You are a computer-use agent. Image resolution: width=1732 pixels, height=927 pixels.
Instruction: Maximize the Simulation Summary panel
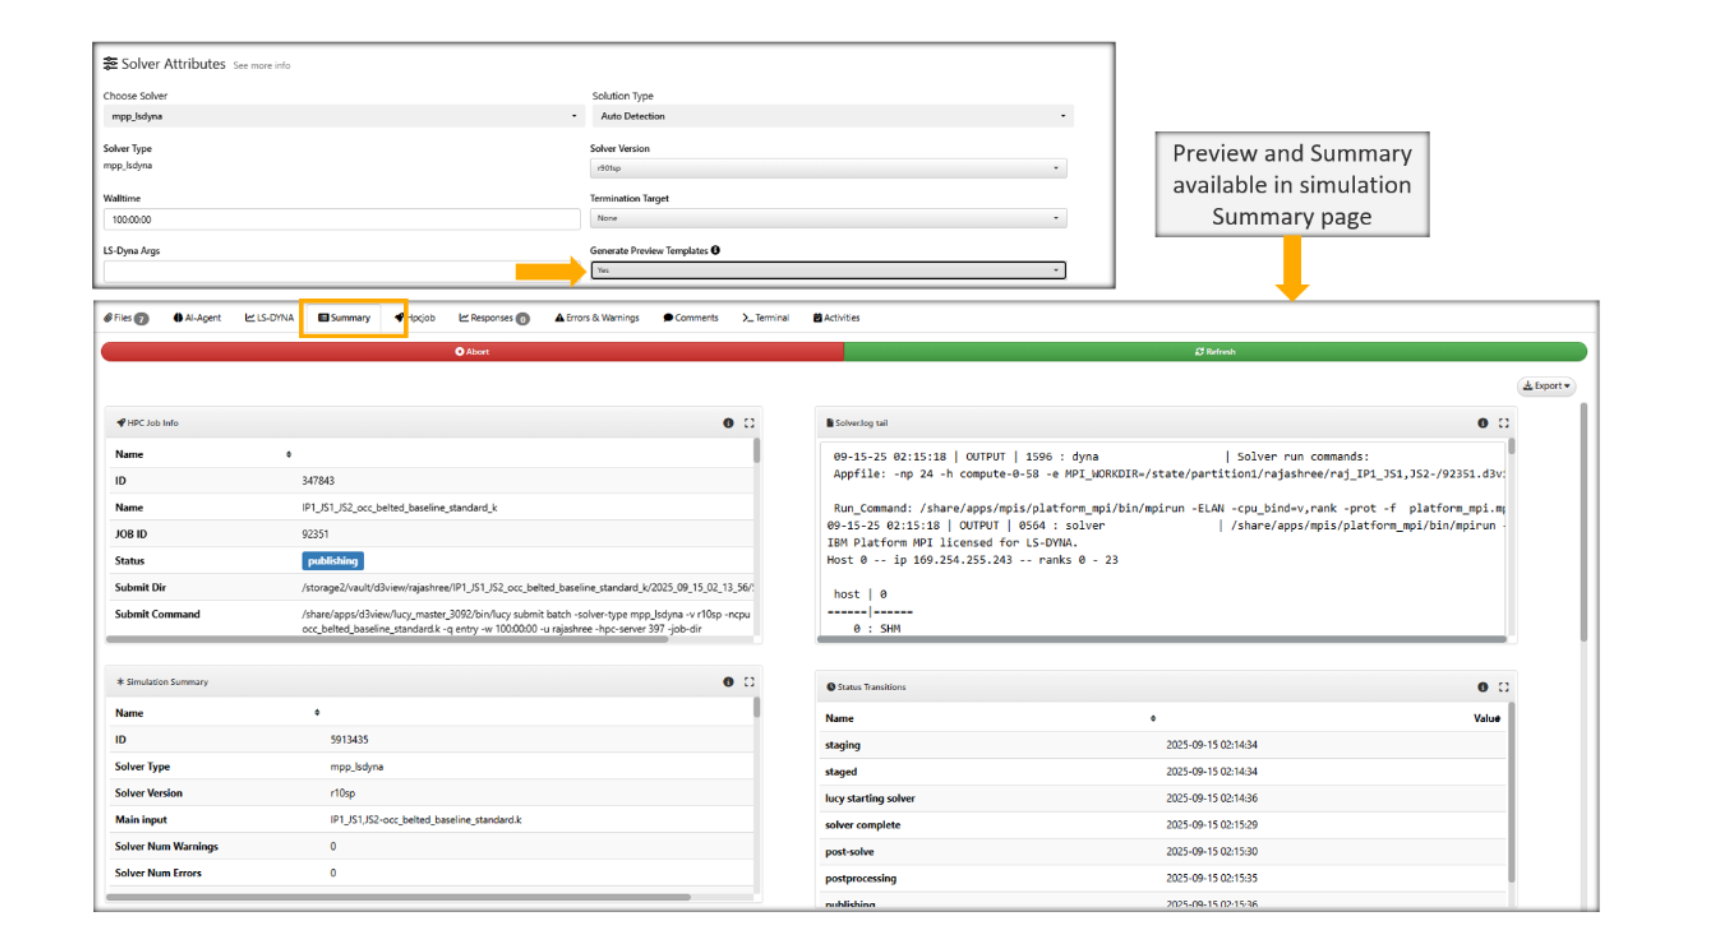pos(749,682)
